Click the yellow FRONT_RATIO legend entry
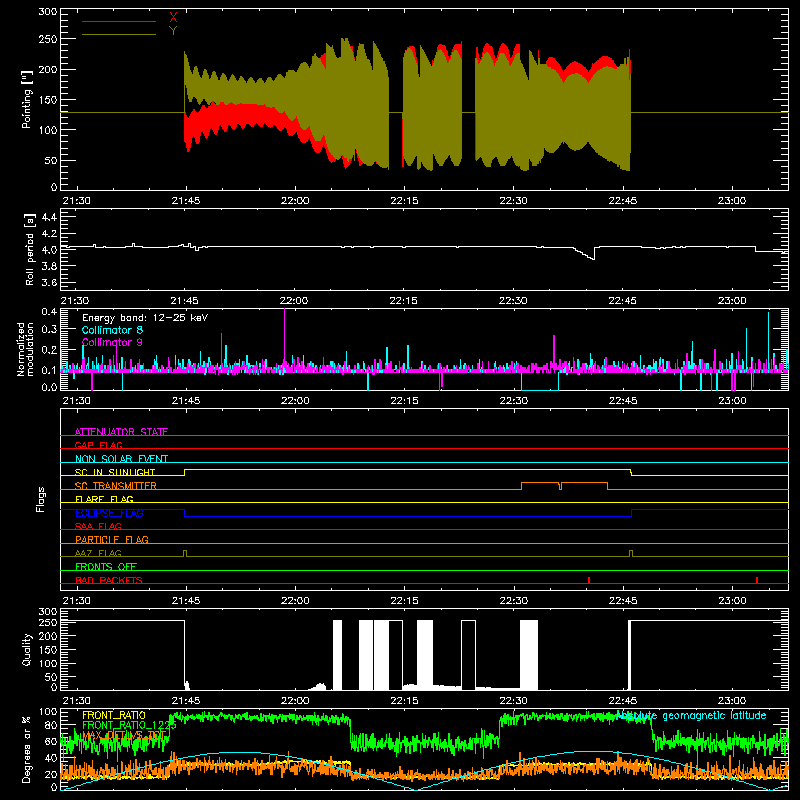Viewport: 800px width, 800px height. [x=114, y=715]
